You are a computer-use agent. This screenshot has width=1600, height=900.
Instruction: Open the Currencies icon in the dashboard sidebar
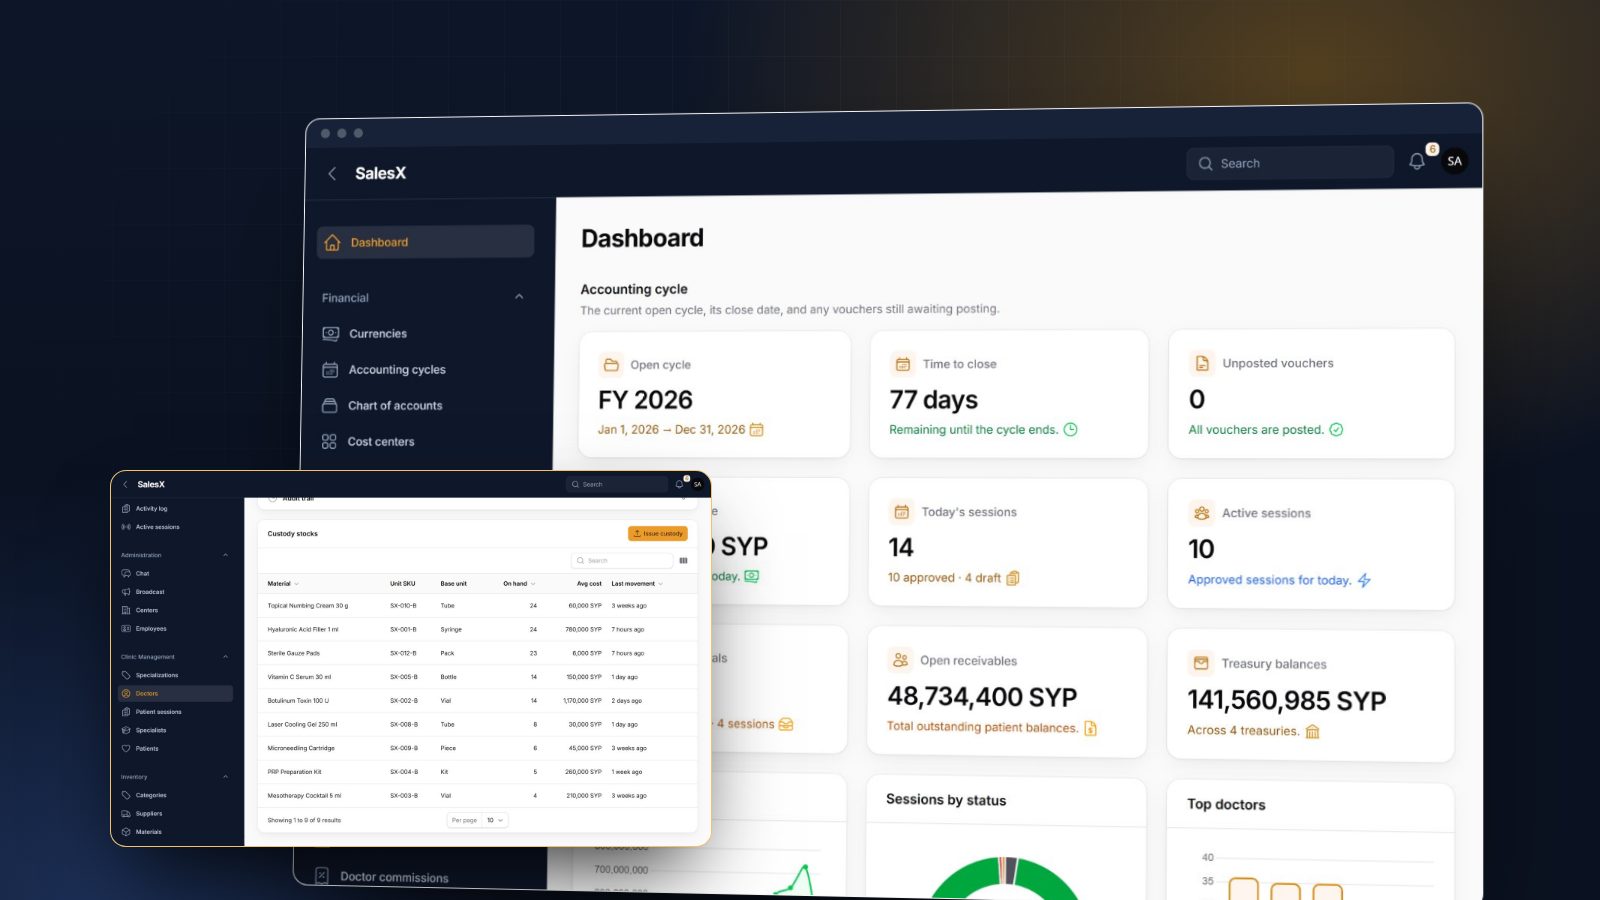pos(330,334)
